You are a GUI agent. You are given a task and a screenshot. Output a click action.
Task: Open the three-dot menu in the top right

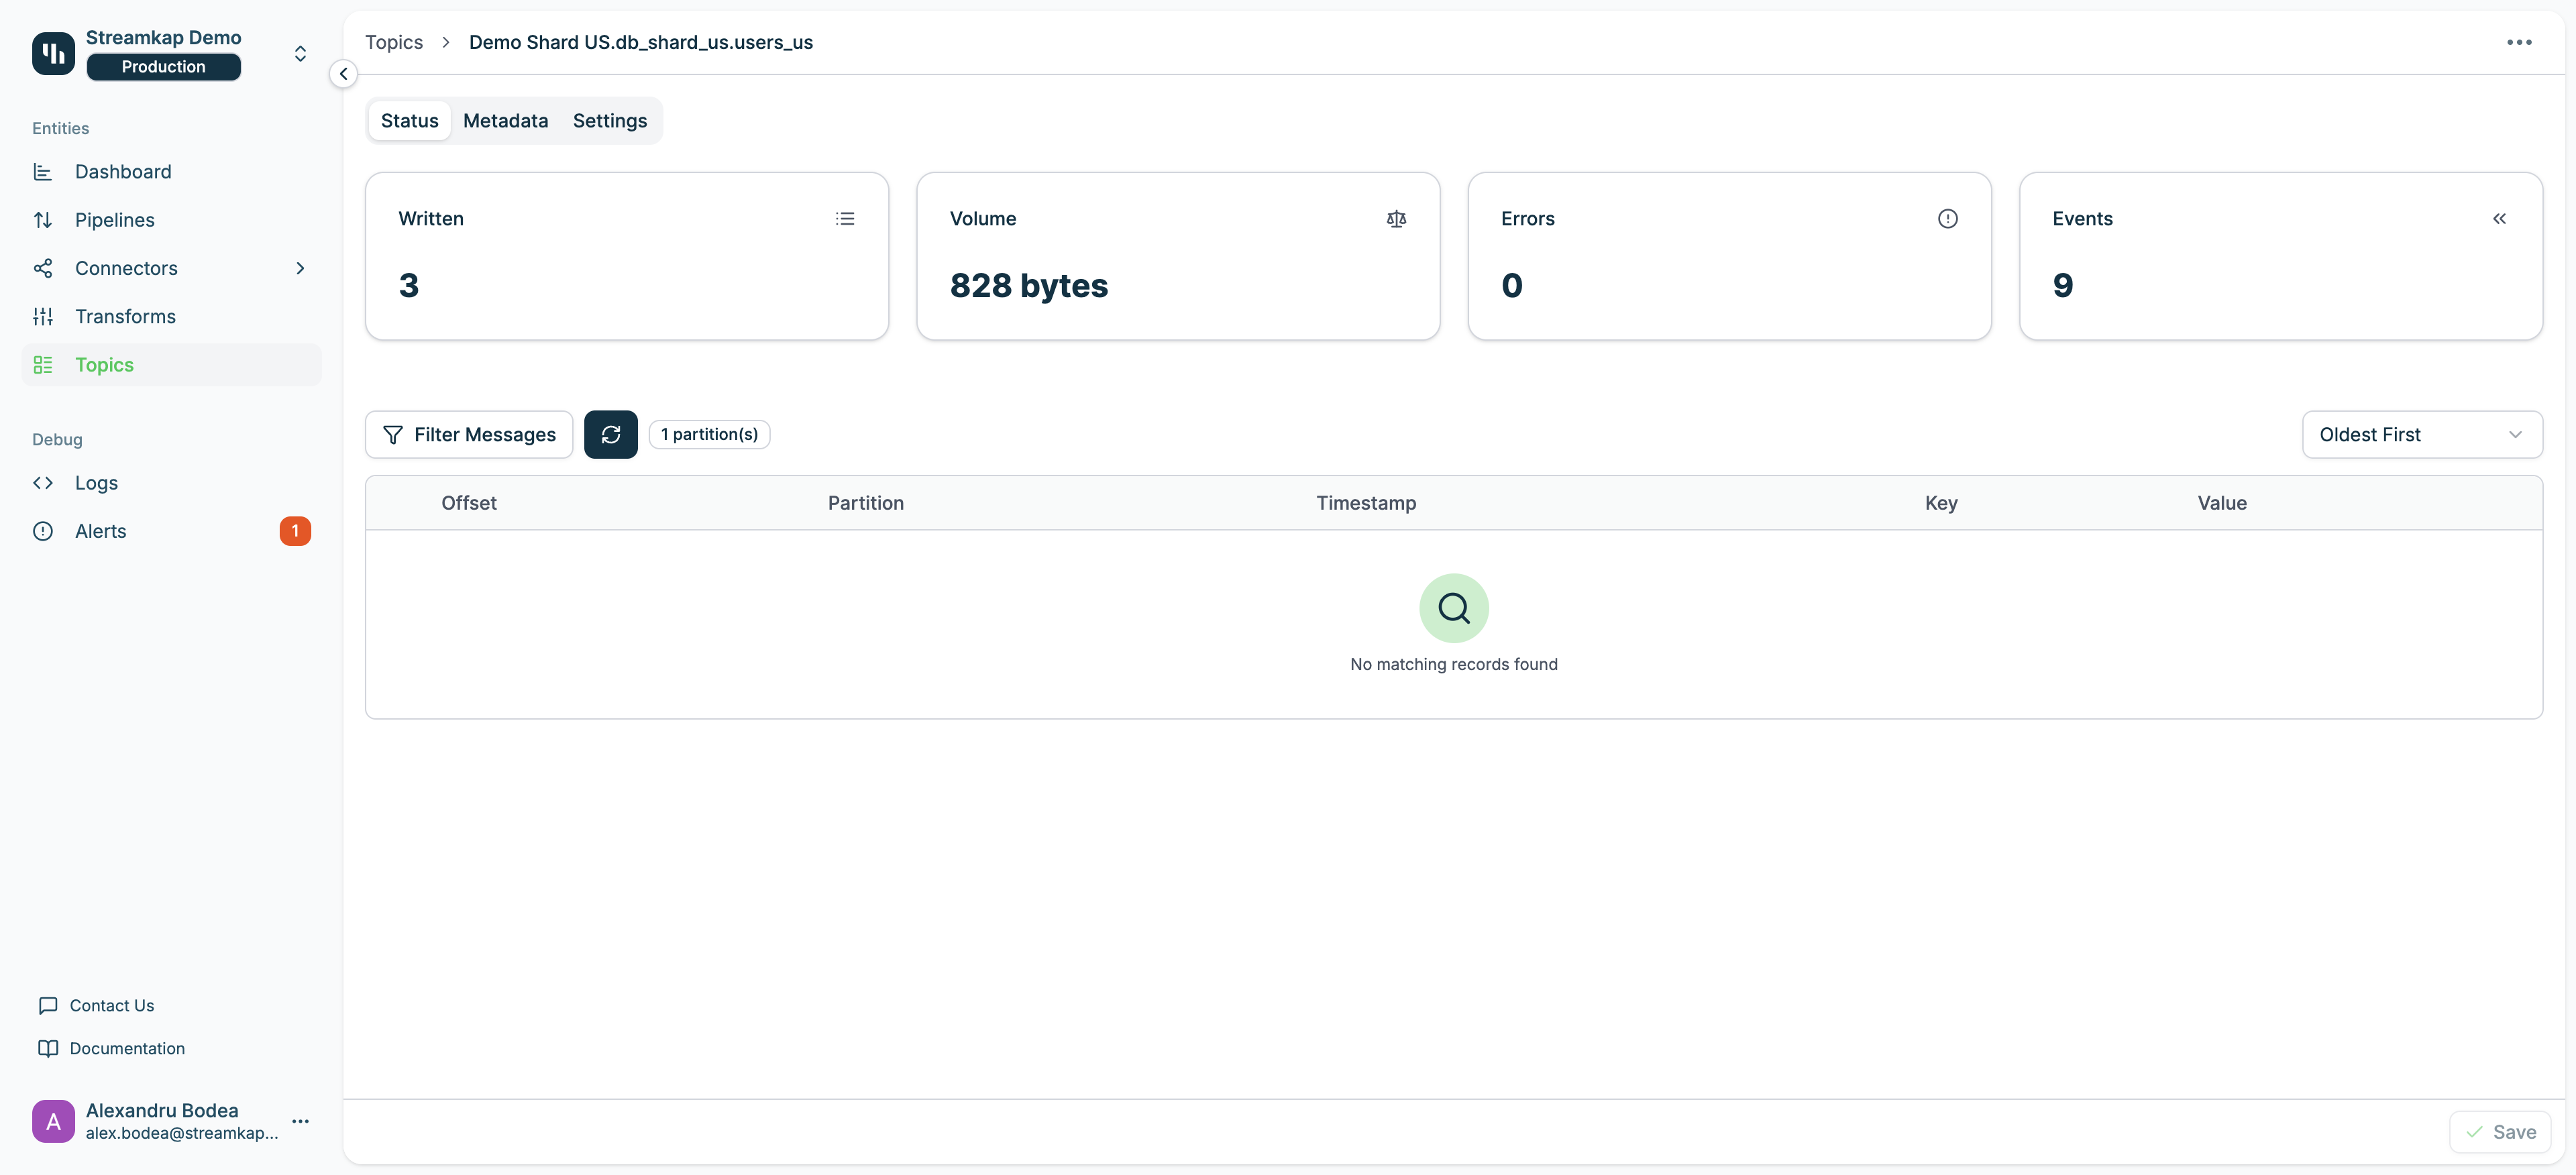(2519, 42)
